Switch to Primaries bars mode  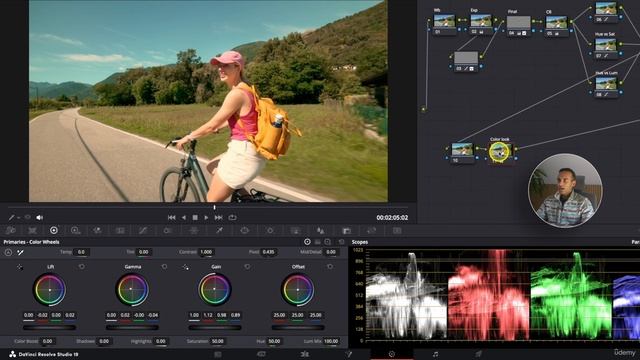click(318, 242)
